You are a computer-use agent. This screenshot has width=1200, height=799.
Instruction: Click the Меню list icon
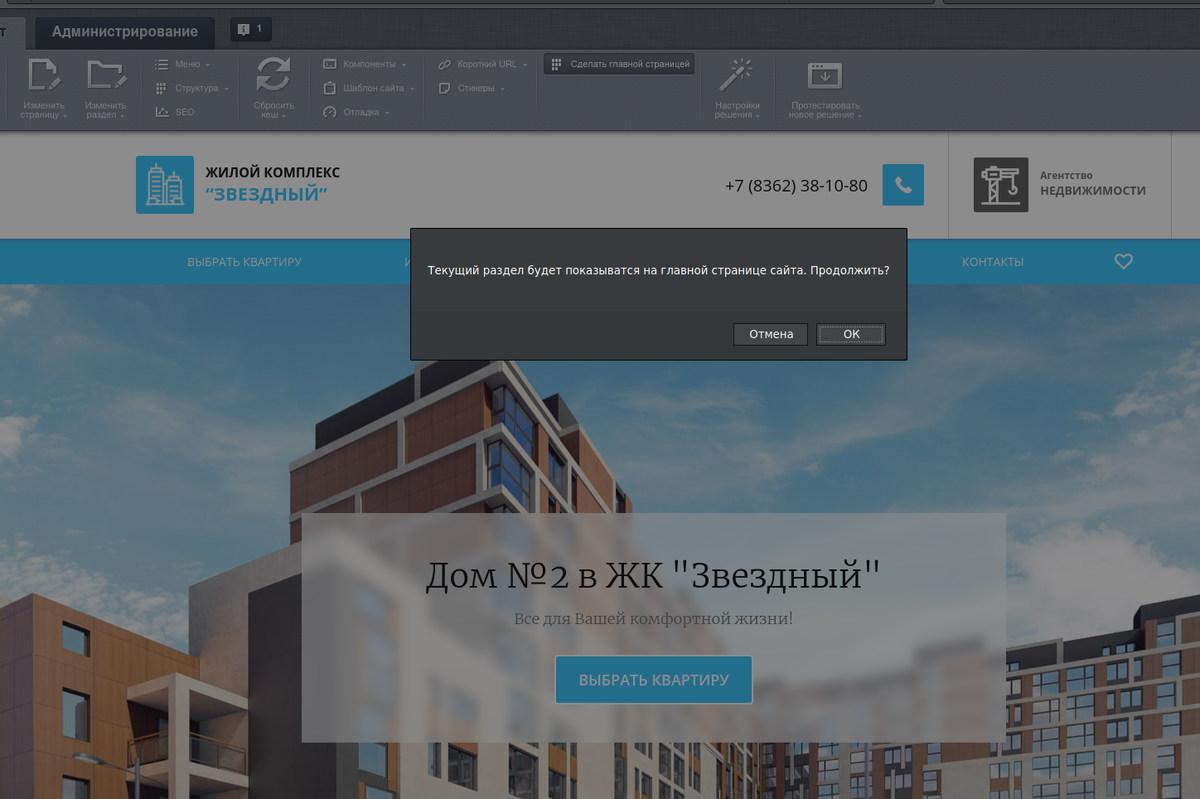pyautogui.click(x=161, y=64)
